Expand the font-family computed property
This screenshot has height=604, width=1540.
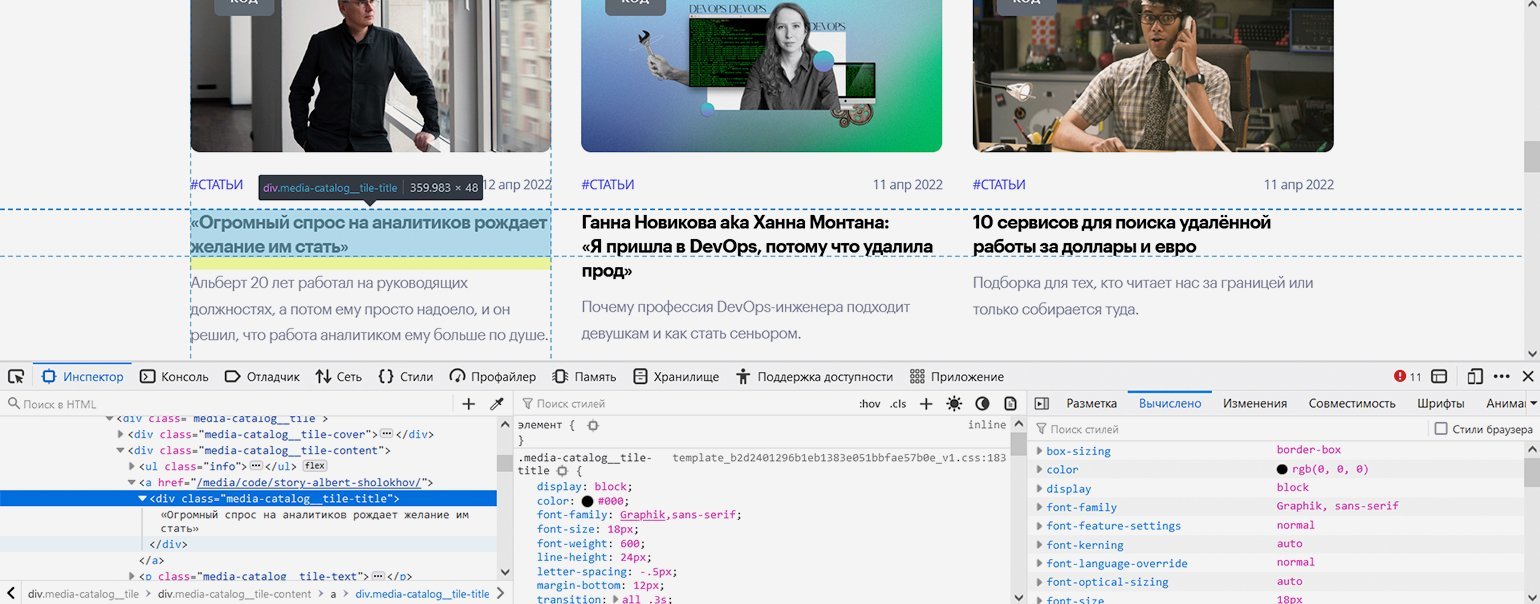click(1039, 507)
